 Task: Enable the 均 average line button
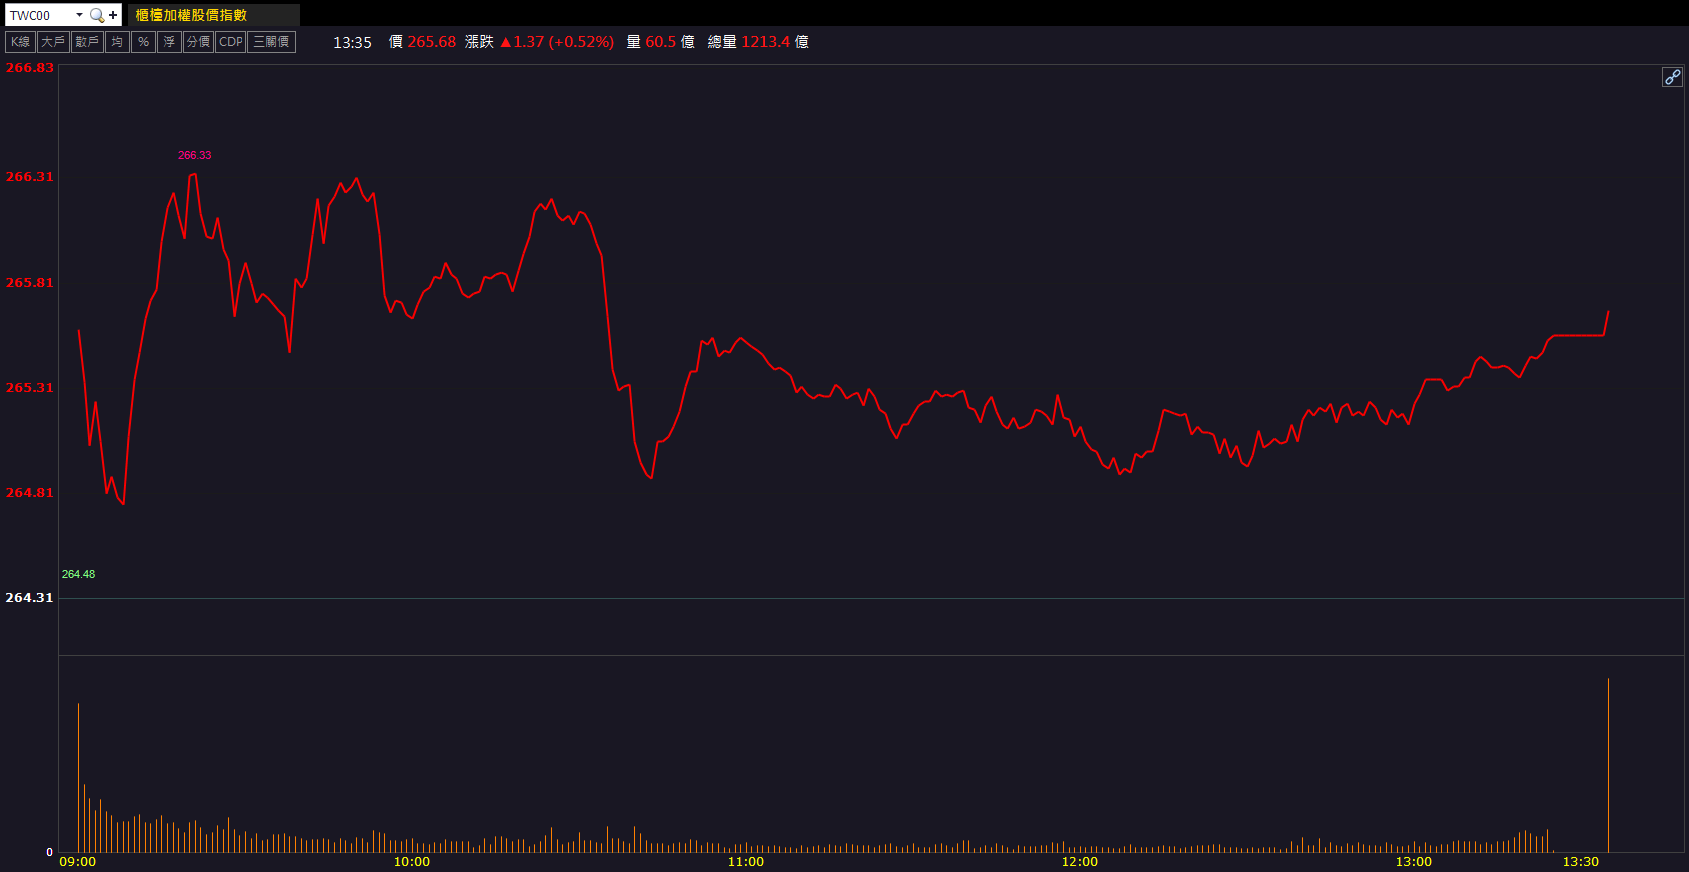(117, 42)
